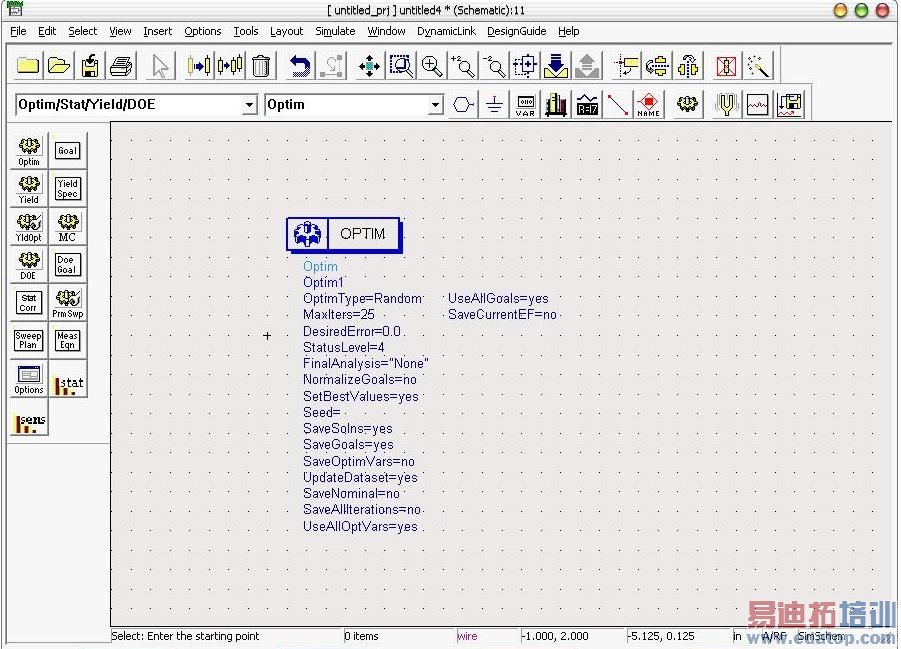
Task: Open new data display window icon
Action: click(757, 105)
